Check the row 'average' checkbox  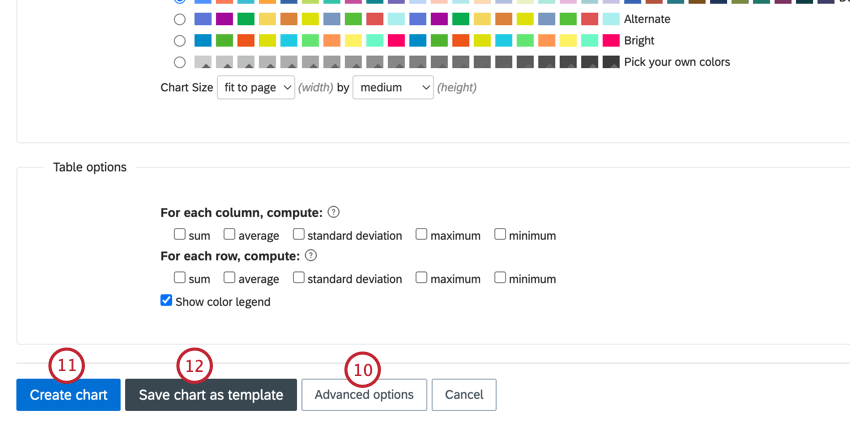pos(229,278)
